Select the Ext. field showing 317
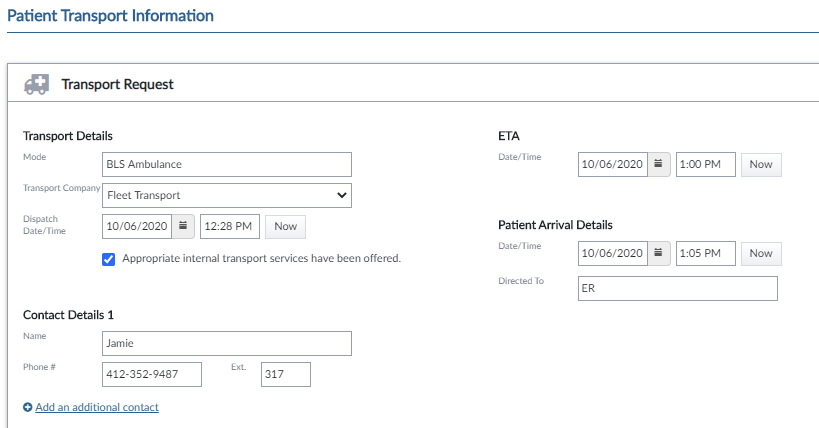 pyautogui.click(x=286, y=374)
